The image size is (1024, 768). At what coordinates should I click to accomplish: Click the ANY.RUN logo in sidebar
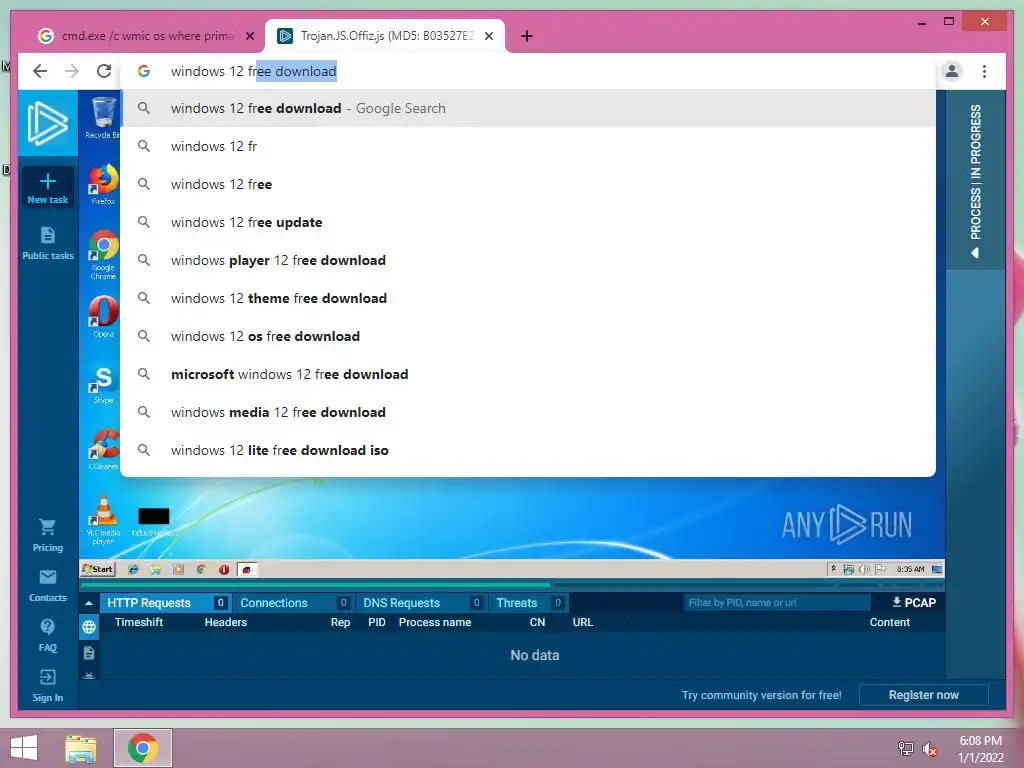click(x=48, y=123)
